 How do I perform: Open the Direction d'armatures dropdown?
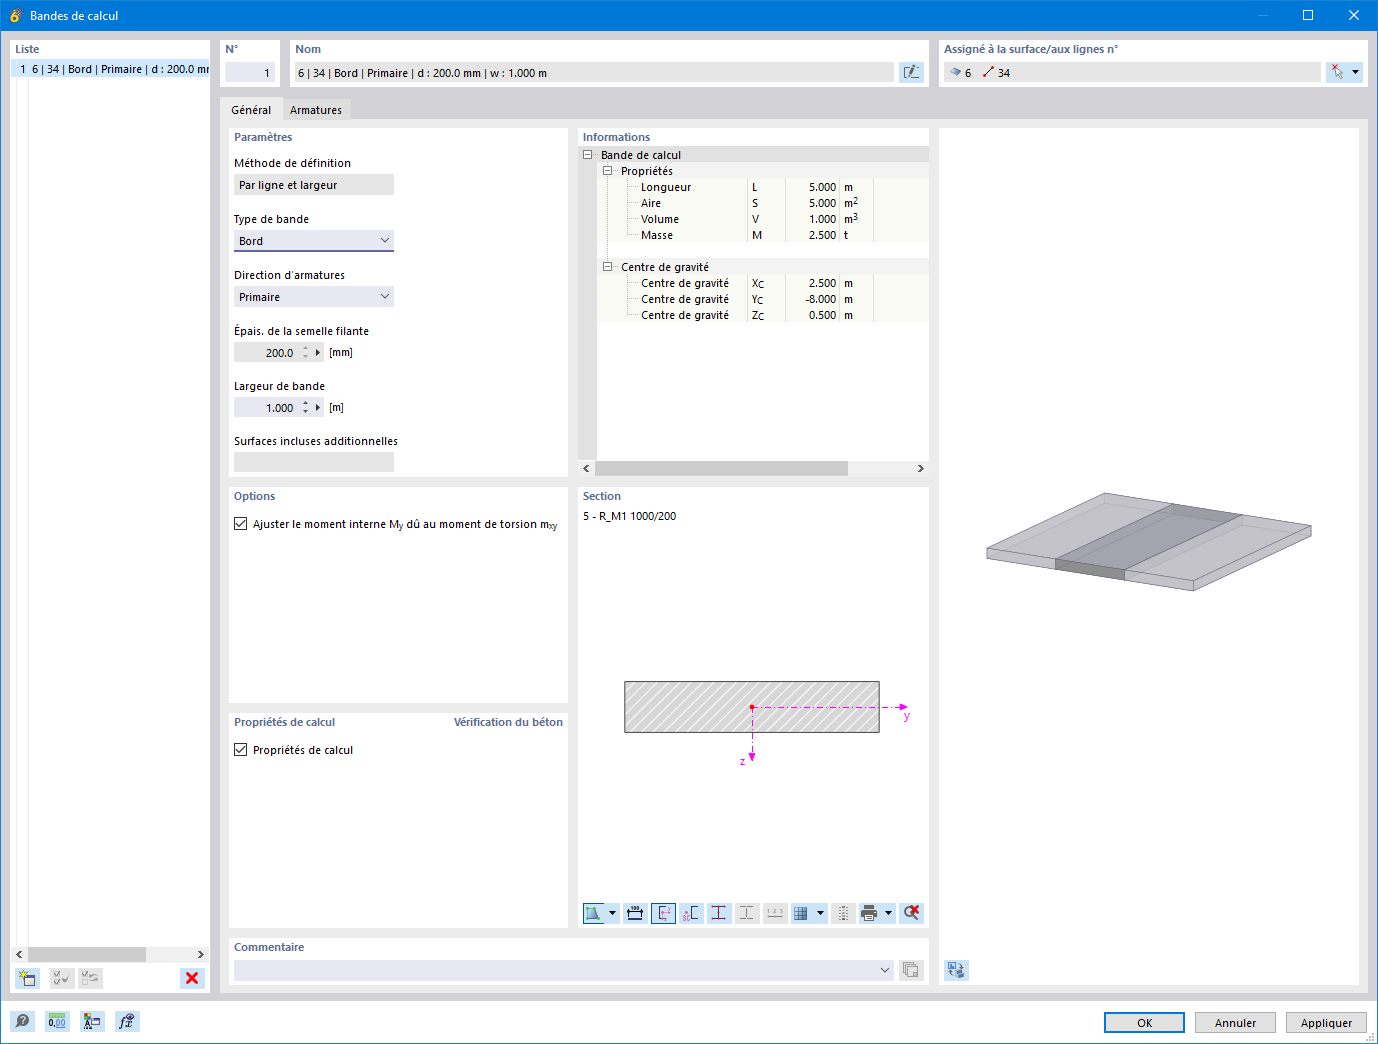point(384,296)
